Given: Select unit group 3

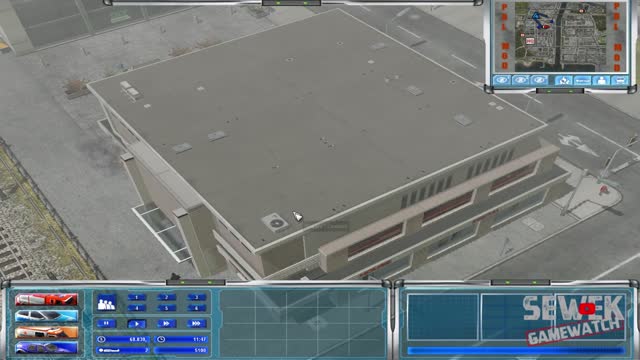Looking at the screenshot, I should click(196, 298).
